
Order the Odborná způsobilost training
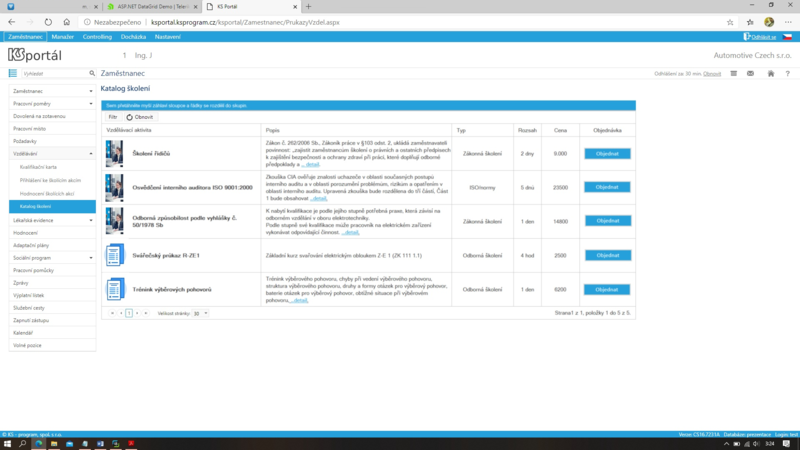pyautogui.click(x=607, y=221)
